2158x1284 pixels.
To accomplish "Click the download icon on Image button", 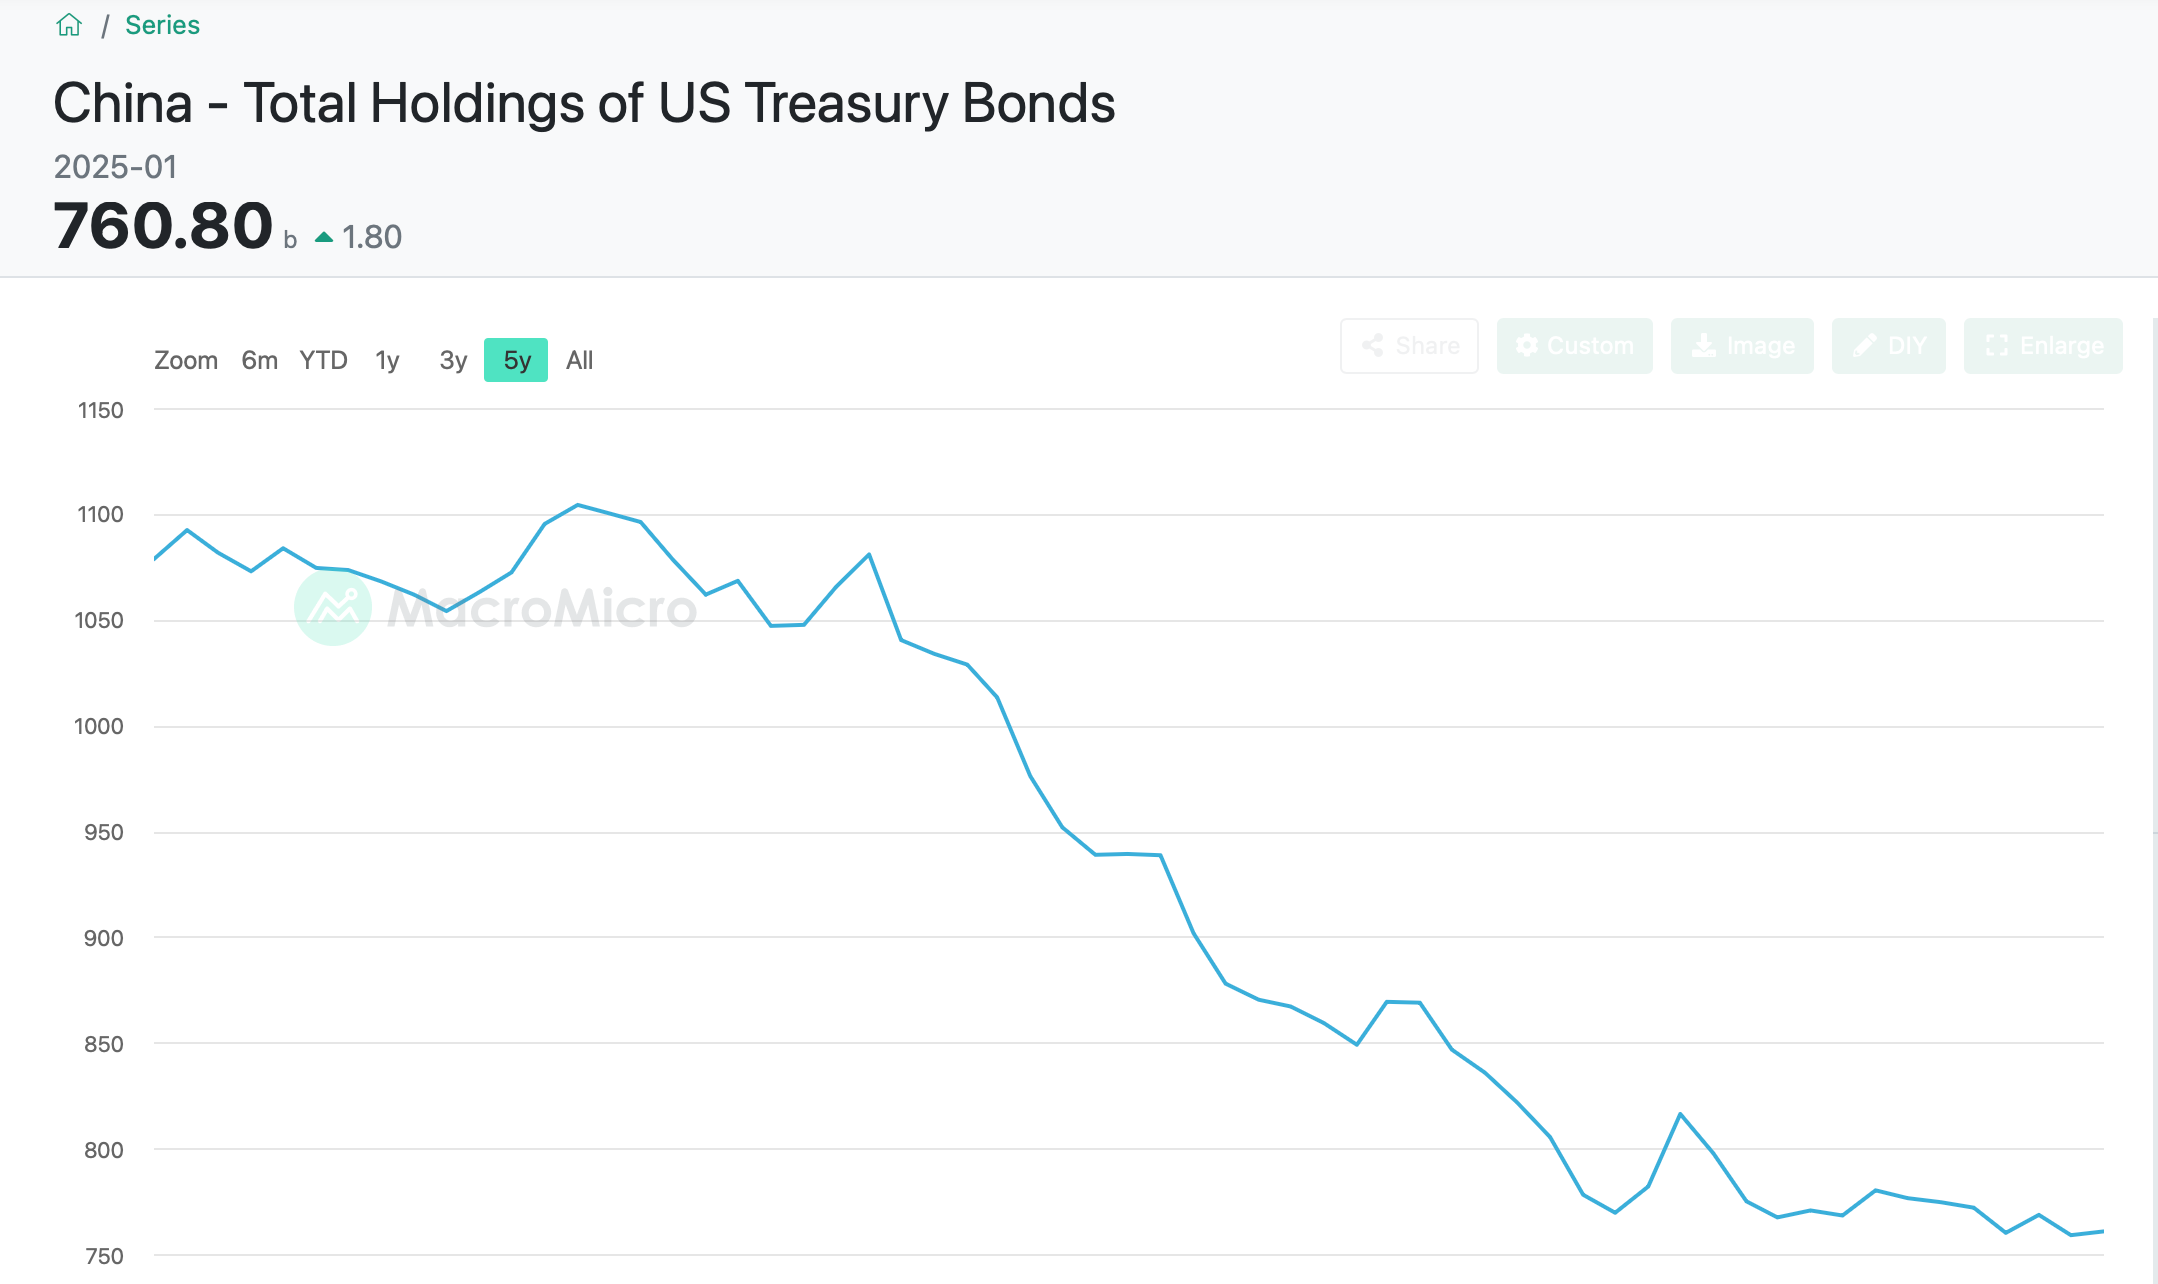I will pyautogui.click(x=1704, y=346).
